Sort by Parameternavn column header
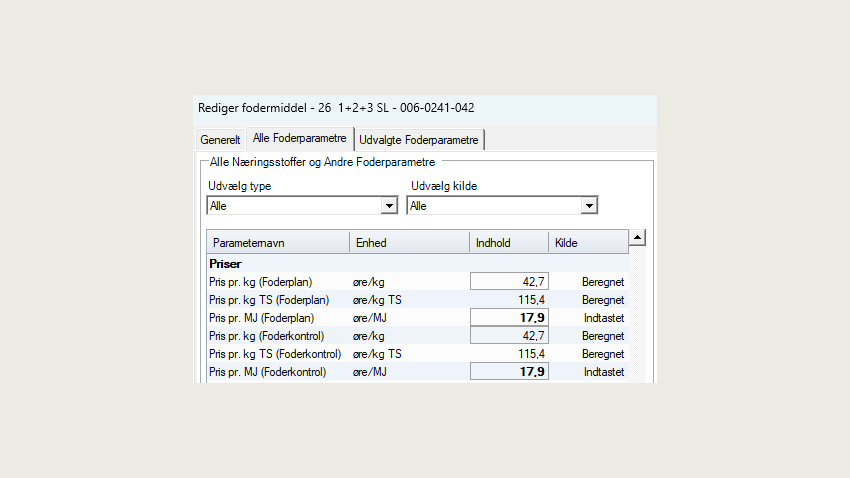 click(x=278, y=243)
